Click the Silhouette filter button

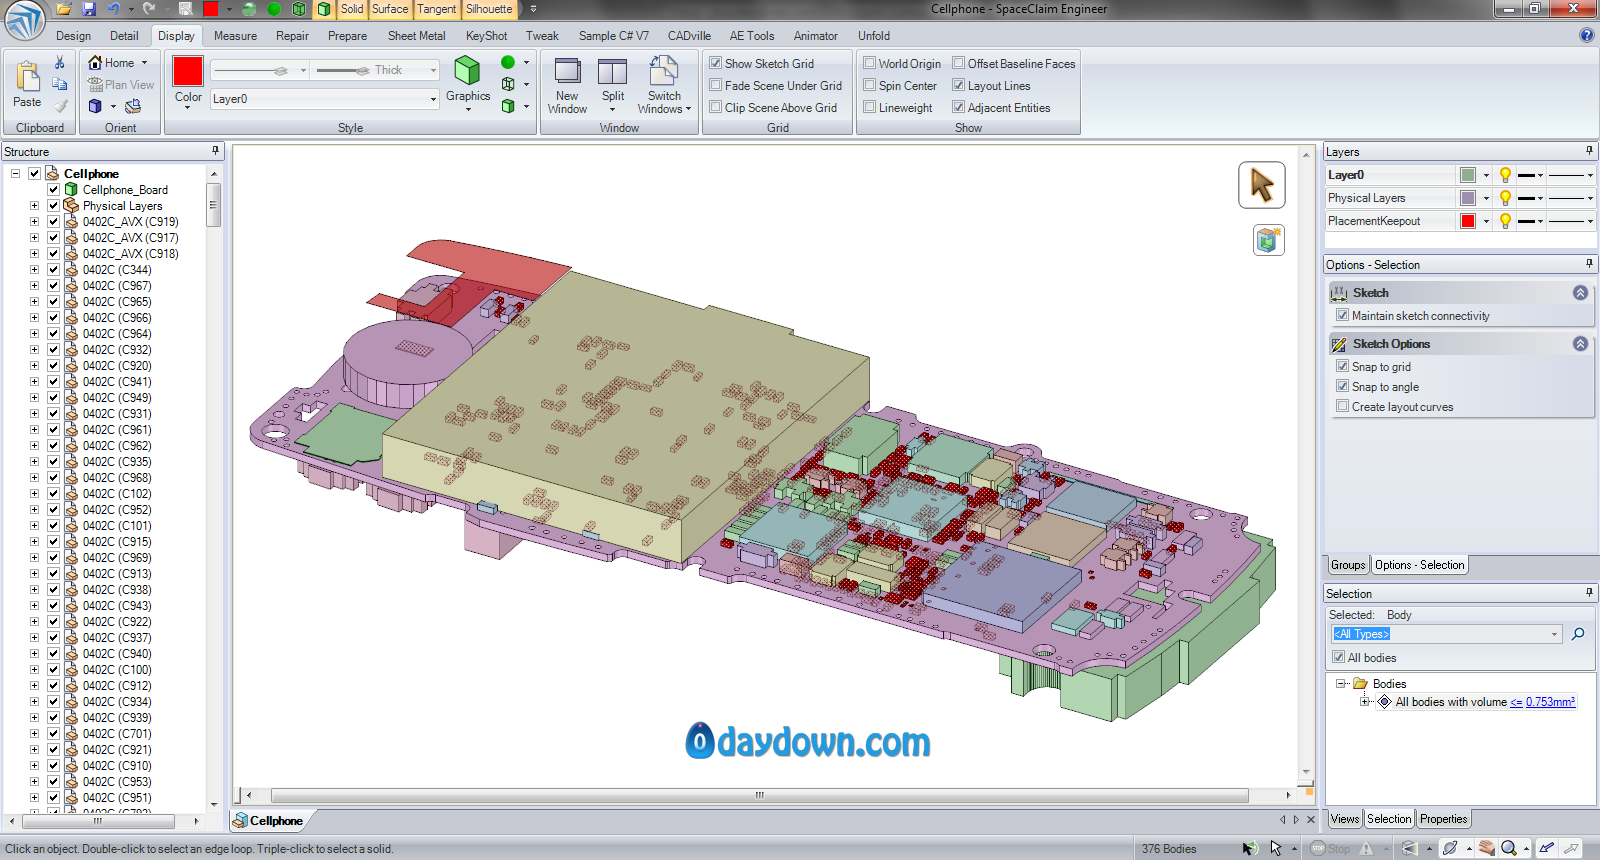pos(489,9)
